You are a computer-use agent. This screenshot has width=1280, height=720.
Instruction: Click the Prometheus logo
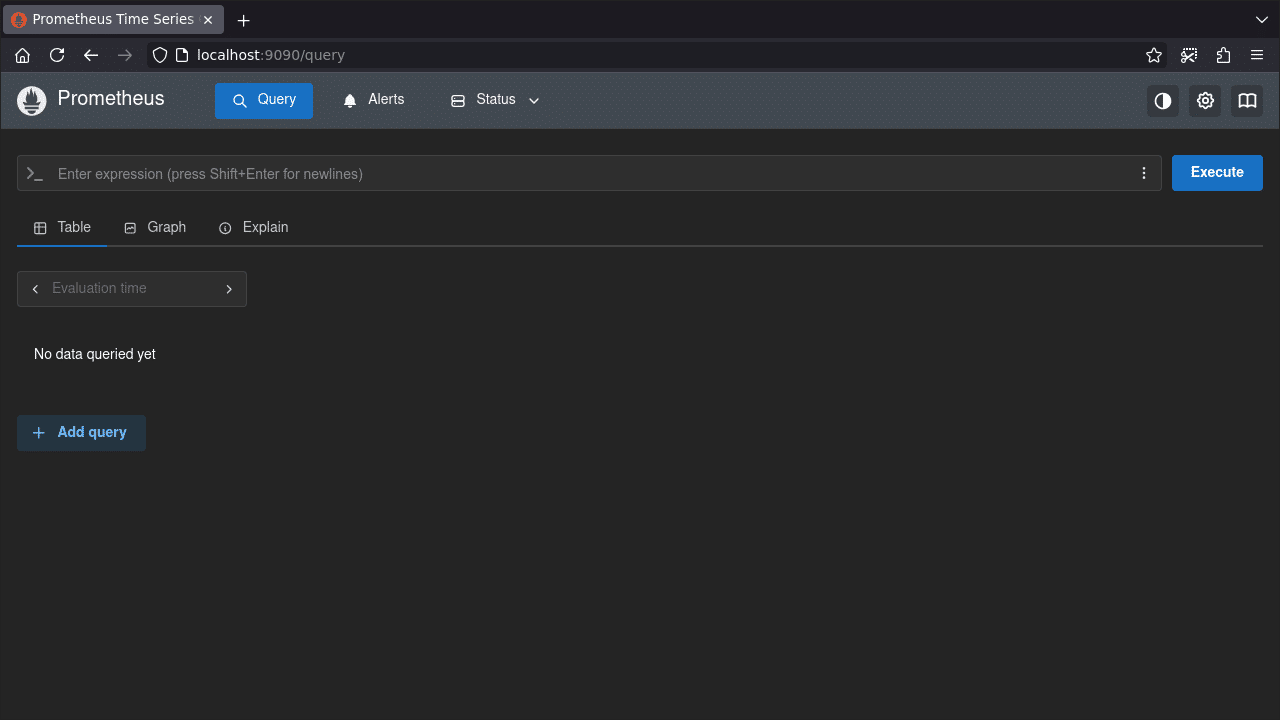tap(31, 100)
